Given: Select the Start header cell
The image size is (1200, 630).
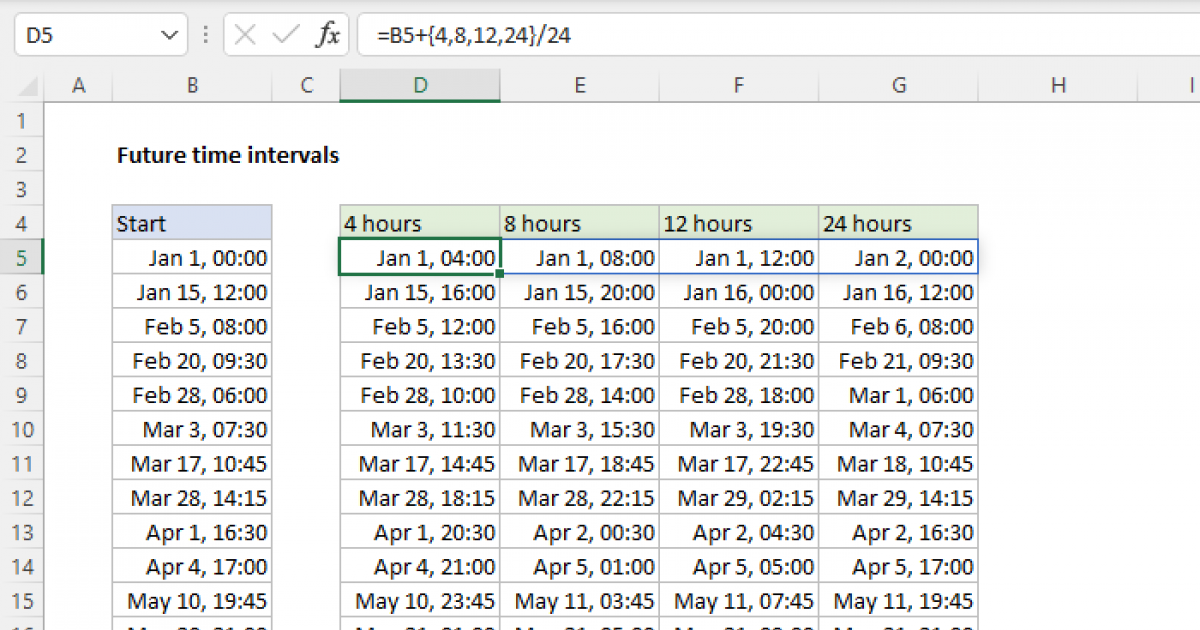Looking at the screenshot, I should click(x=191, y=223).
